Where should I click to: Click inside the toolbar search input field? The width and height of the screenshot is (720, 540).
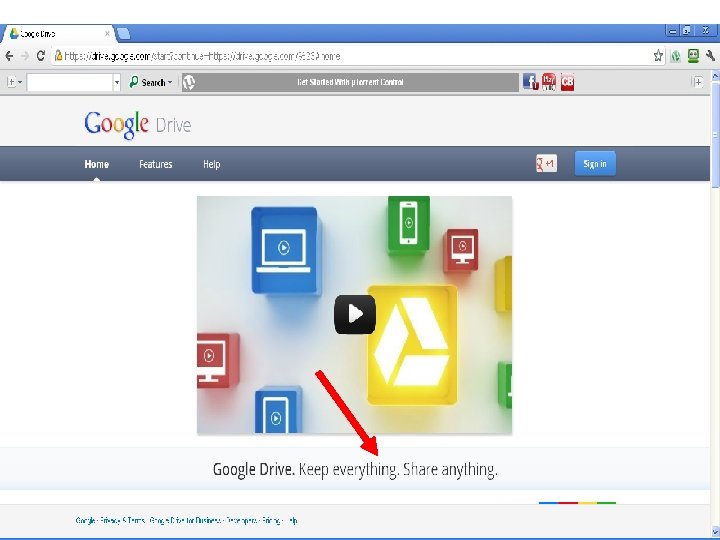pyautogui.click(x=70, y=83)
